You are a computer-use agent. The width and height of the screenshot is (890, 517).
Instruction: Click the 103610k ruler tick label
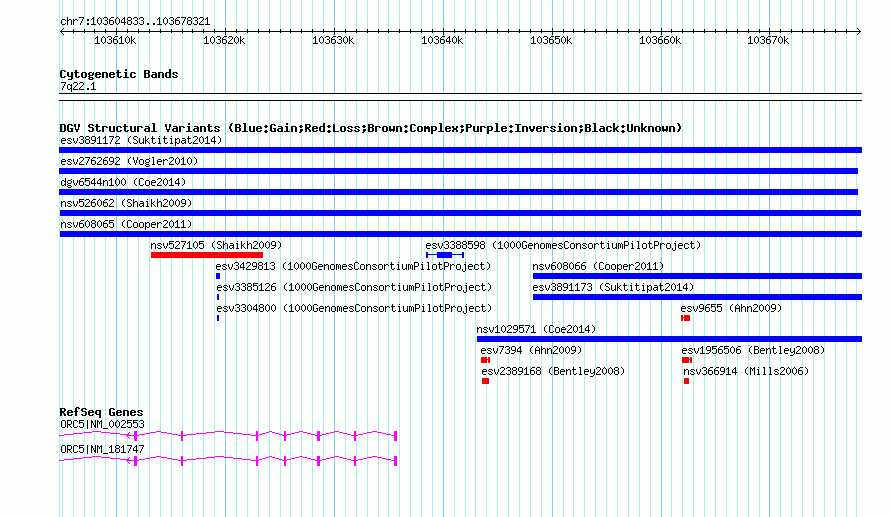click(115, 41)
